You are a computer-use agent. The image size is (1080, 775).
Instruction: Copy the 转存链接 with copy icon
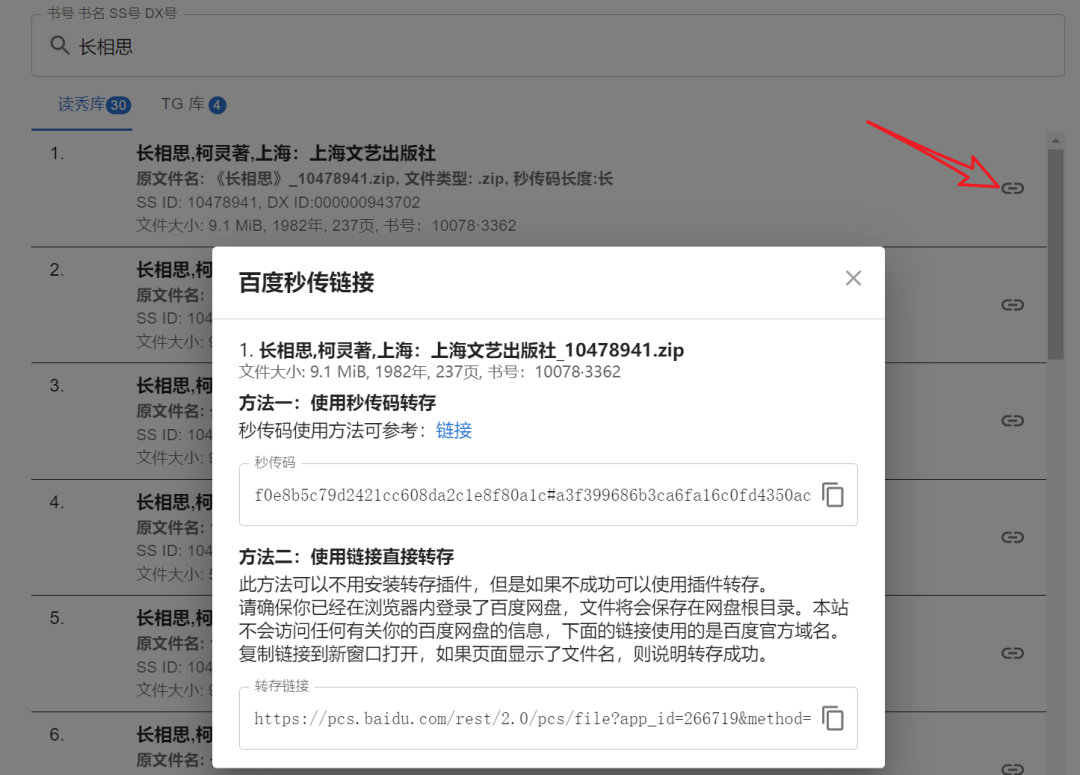(x=833, y=718)
